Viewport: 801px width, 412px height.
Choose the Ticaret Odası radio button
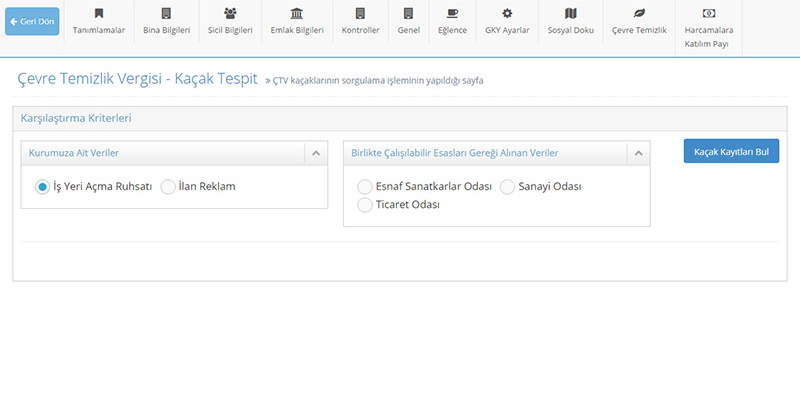tap(365, 205)
